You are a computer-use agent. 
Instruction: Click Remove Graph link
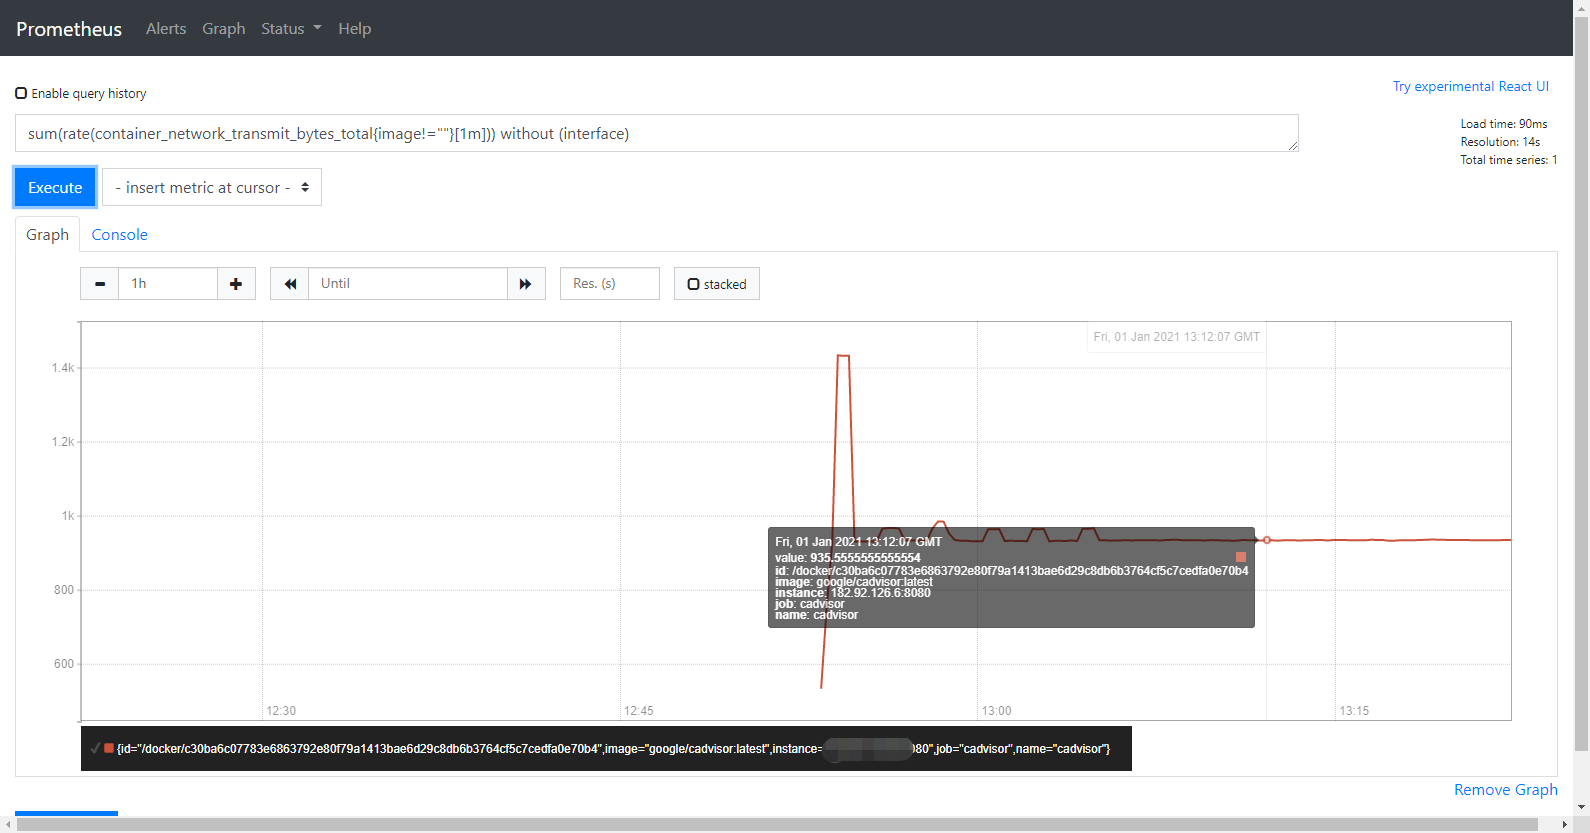[1506, 789]
